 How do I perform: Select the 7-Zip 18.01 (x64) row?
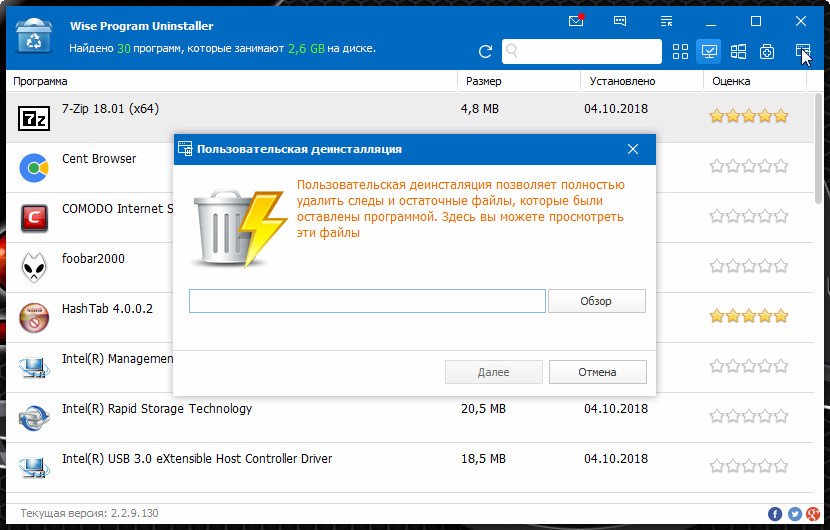click(410, 118)
